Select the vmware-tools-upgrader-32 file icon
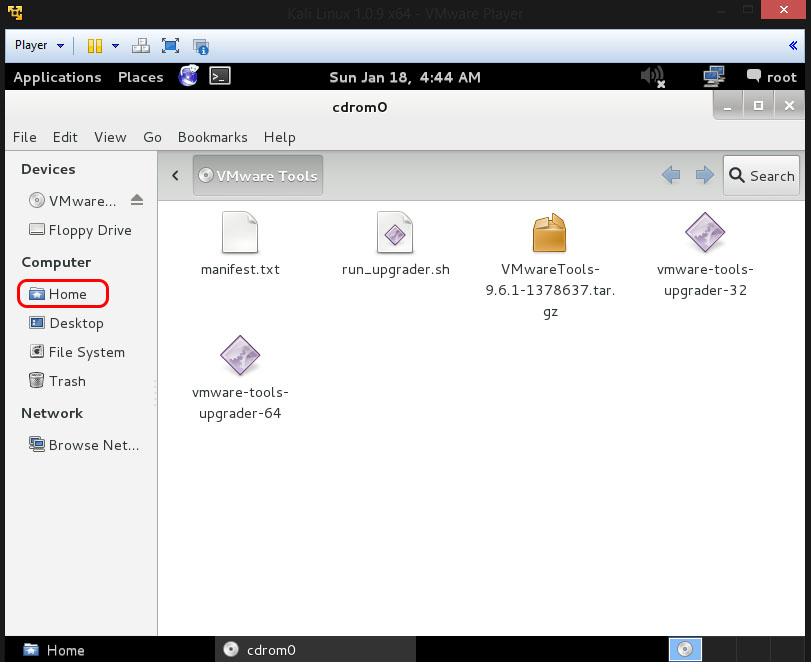This screenshot has width=811, height=662. pos(703,233)
